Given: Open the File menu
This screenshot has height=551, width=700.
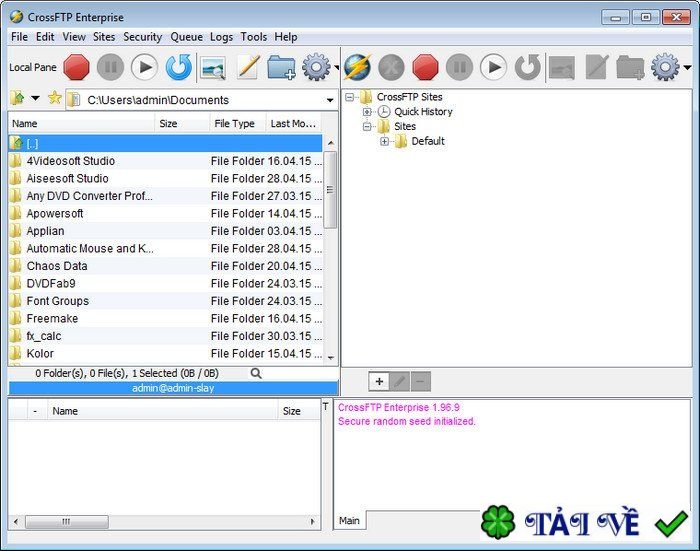Looking at the screenshot, I should 19,37.
